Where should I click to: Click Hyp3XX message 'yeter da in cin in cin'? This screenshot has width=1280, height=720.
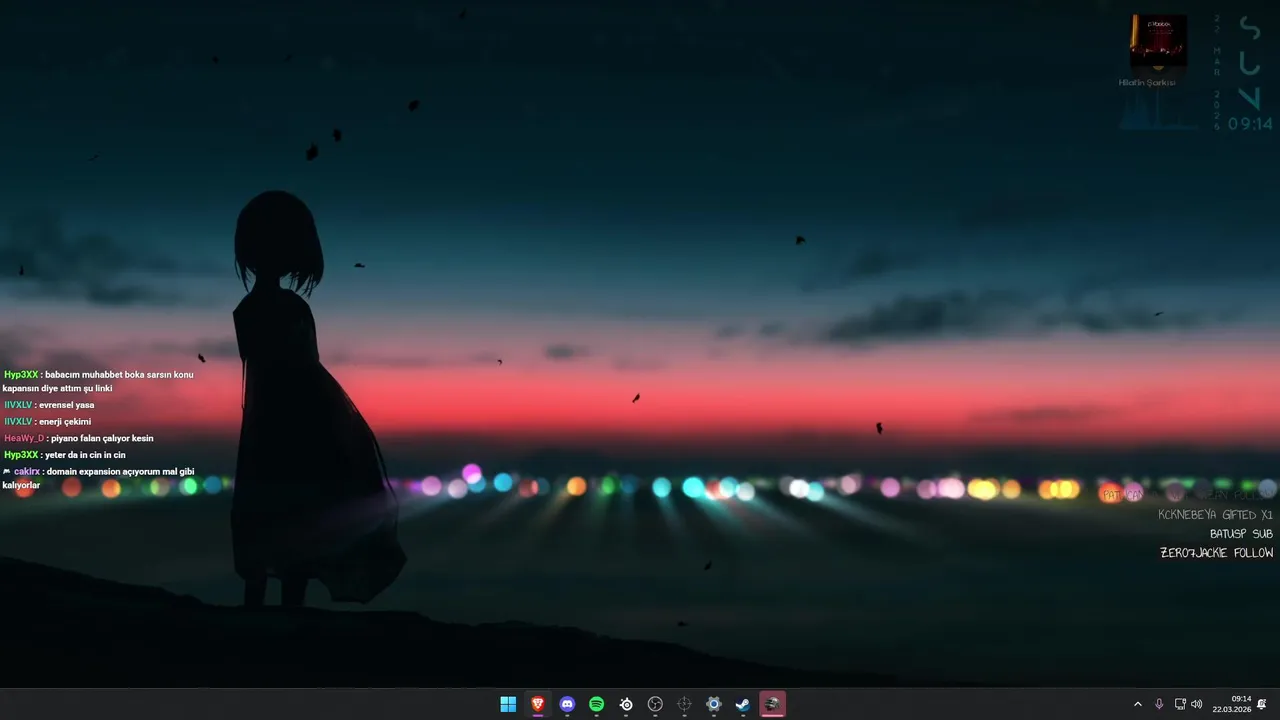tap(64, 455)
